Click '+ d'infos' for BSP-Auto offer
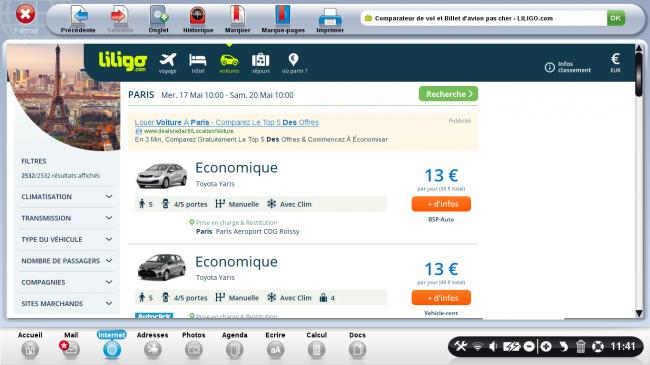Viewport: 650px width, 365px height. point(441,204)
